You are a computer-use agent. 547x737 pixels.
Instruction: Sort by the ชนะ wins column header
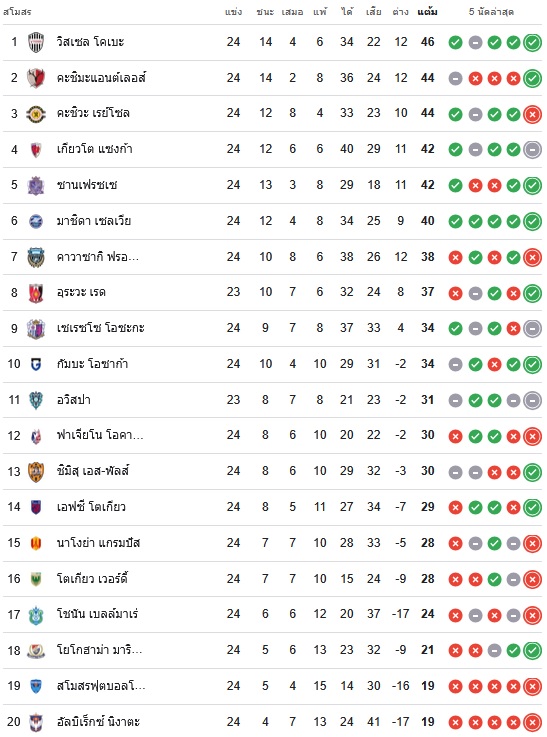coord(265,12)
